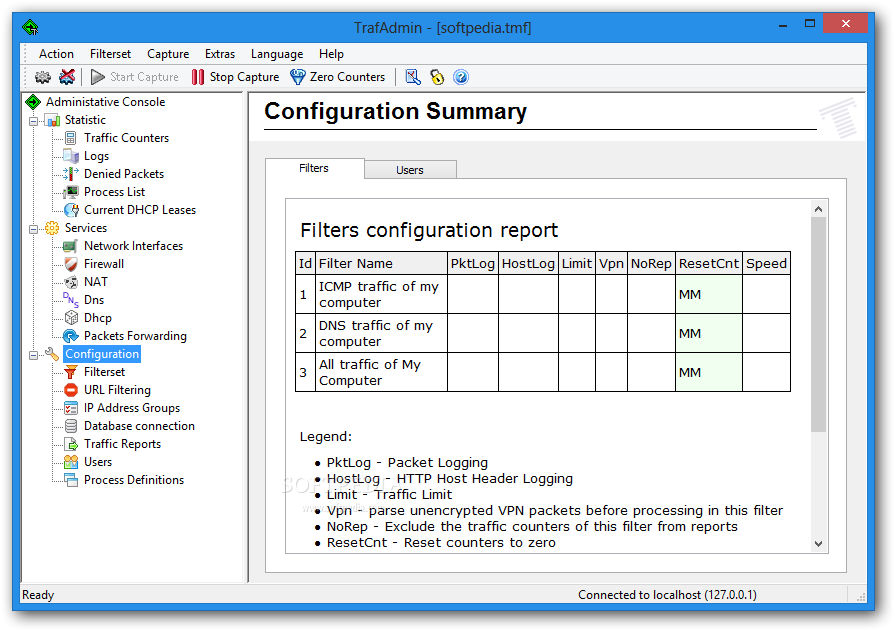This screenshot has width=895, height=631.
Task: Click the blue help question mark icon
Action: click(461, 77)
